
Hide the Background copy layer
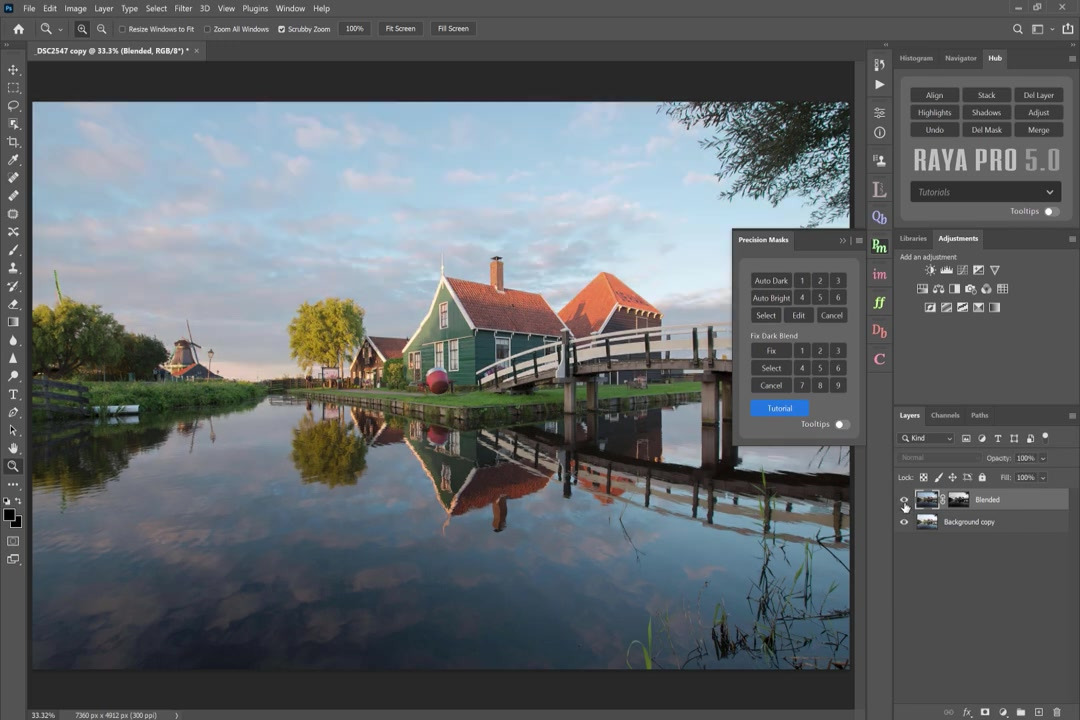click(904, 522)
